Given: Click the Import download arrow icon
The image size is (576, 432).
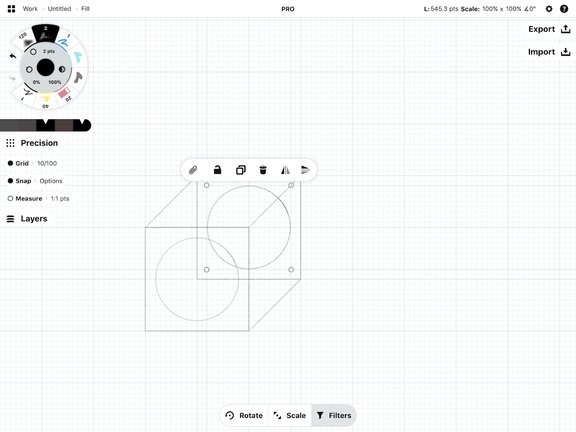Looking at the screenshot, I should pos(566,52).
